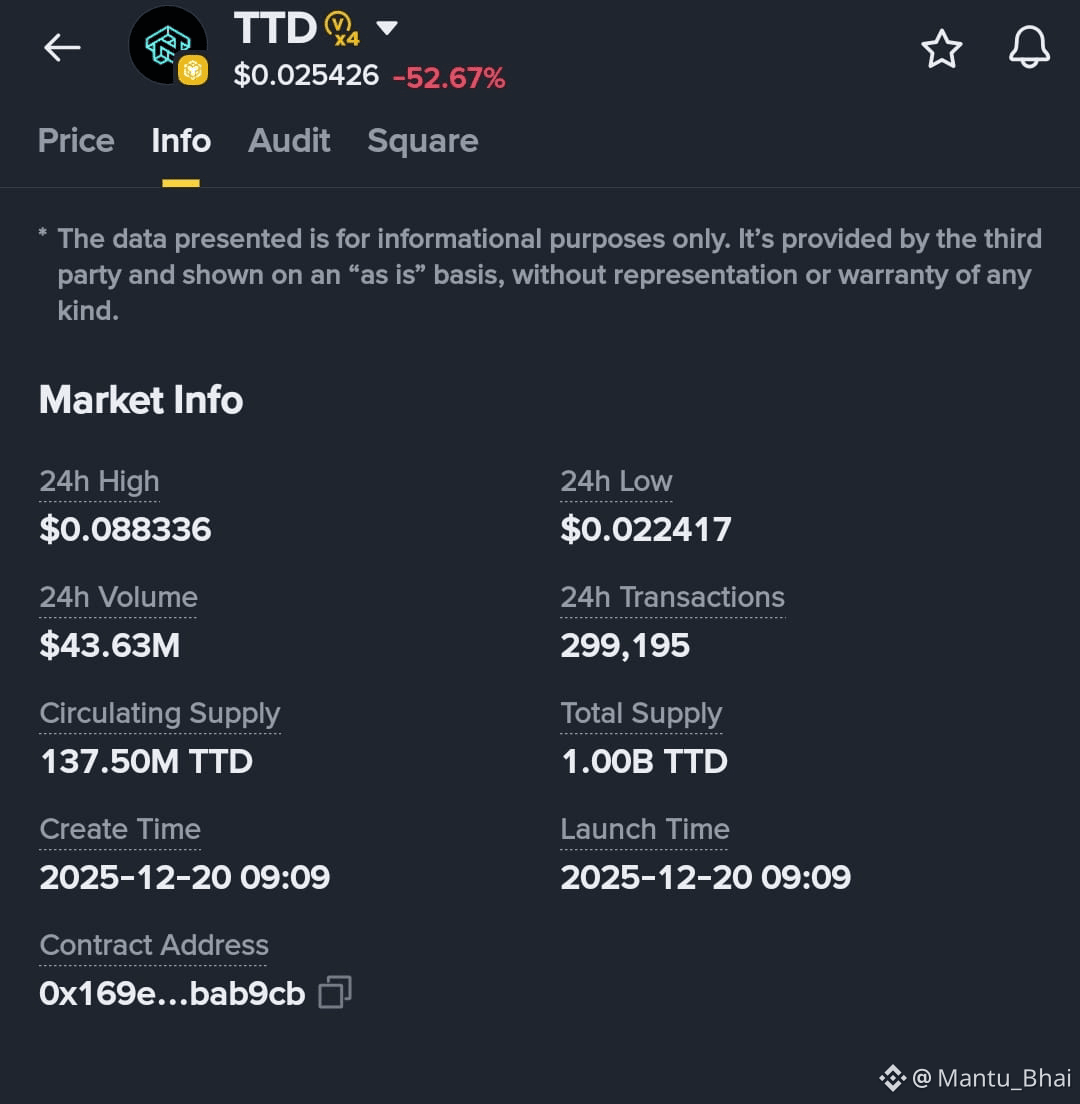Open the Audit tab
The width and height of the screenshot is (1080, 1104).
tap(289, 141)
